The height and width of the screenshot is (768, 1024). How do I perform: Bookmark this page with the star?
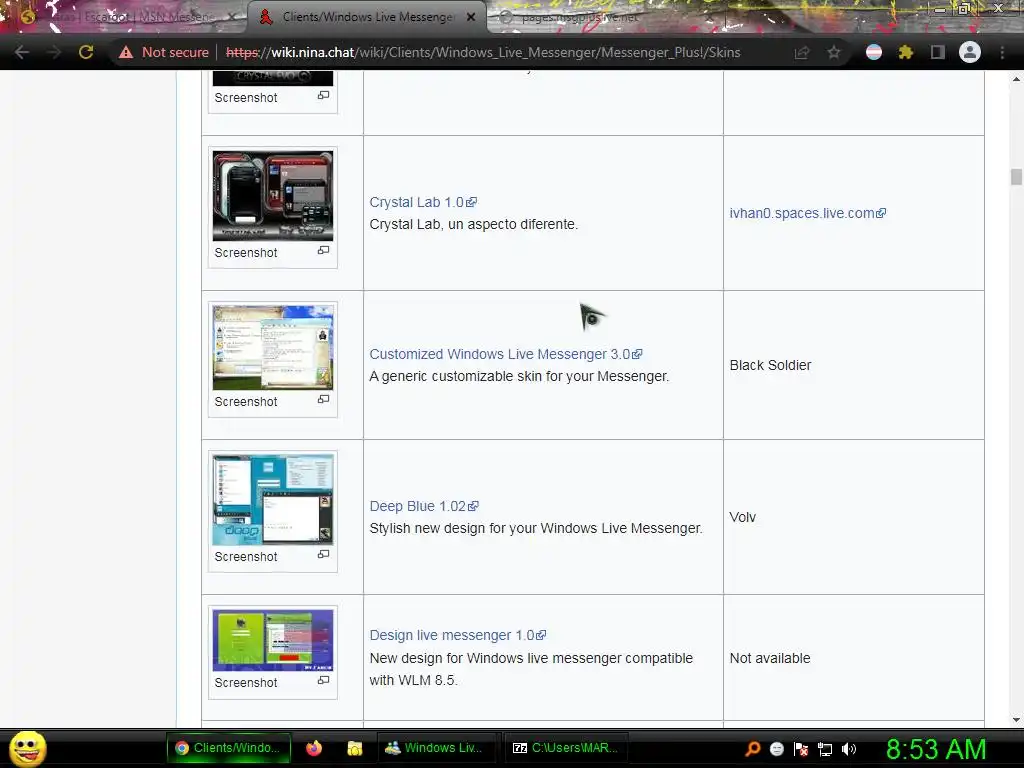tap(834, 52)
